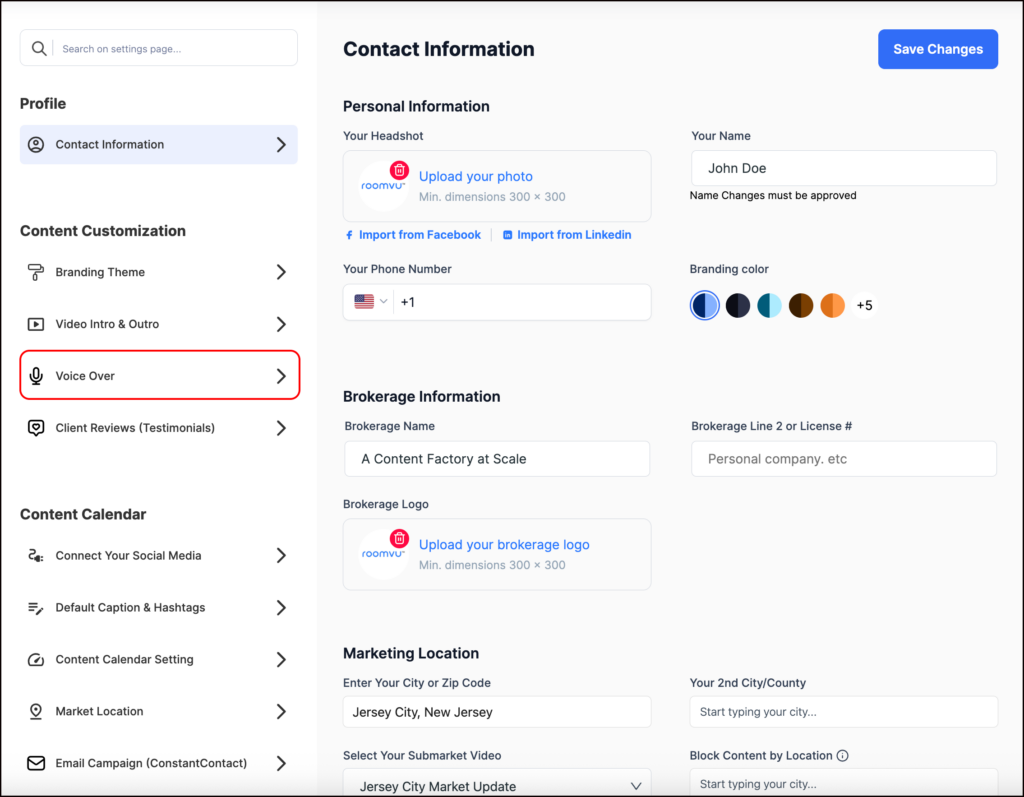Screen dimensions: 1024x797
Task: Click the microphone Voice Over icon
Action: tap(37, 376)
